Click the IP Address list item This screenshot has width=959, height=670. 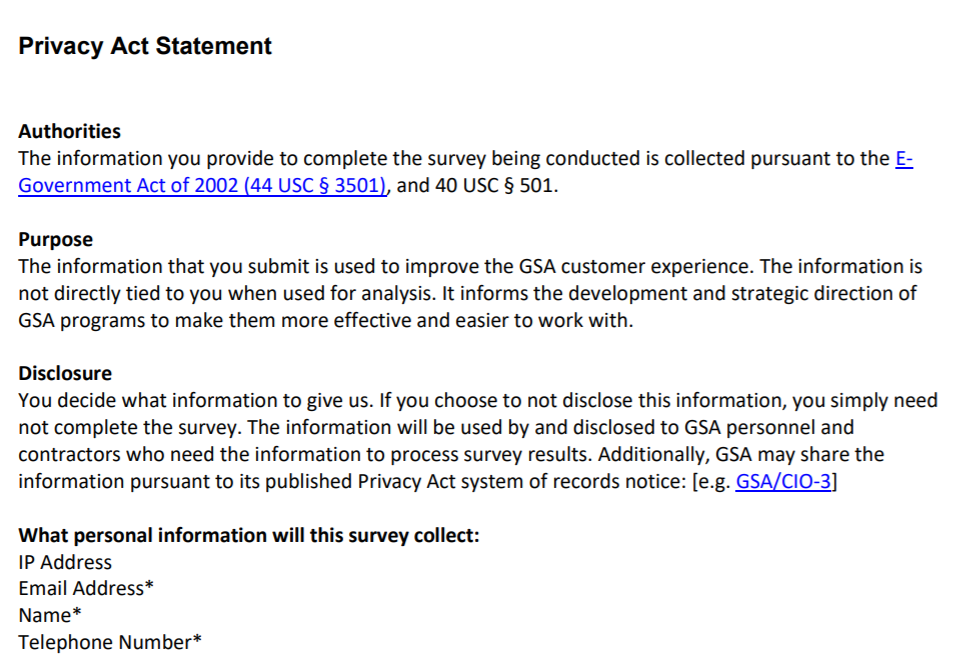pos(65,562)
